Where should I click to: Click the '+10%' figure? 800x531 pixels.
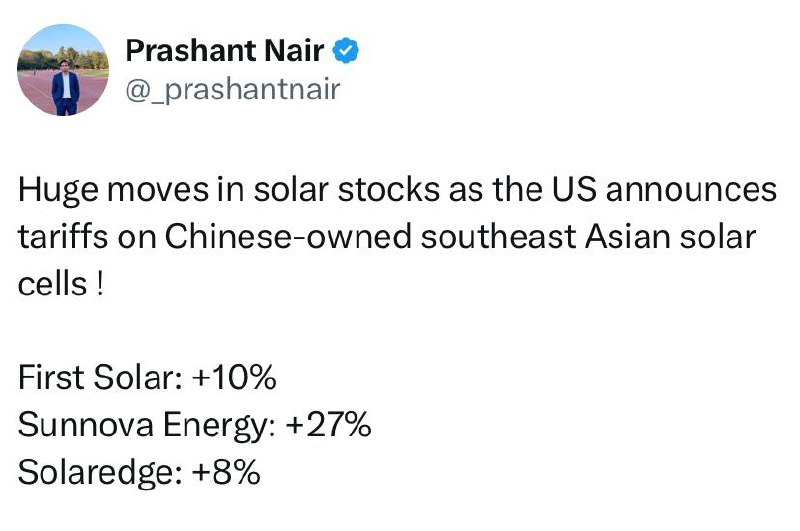click(x=234, y=377)
